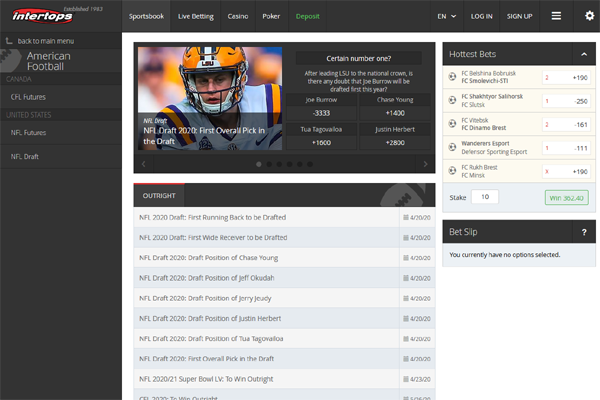The height and width of the screenshot is (400, 600).
Task: Bet on Justin Herbert at +2800
Action: [395, 142]
